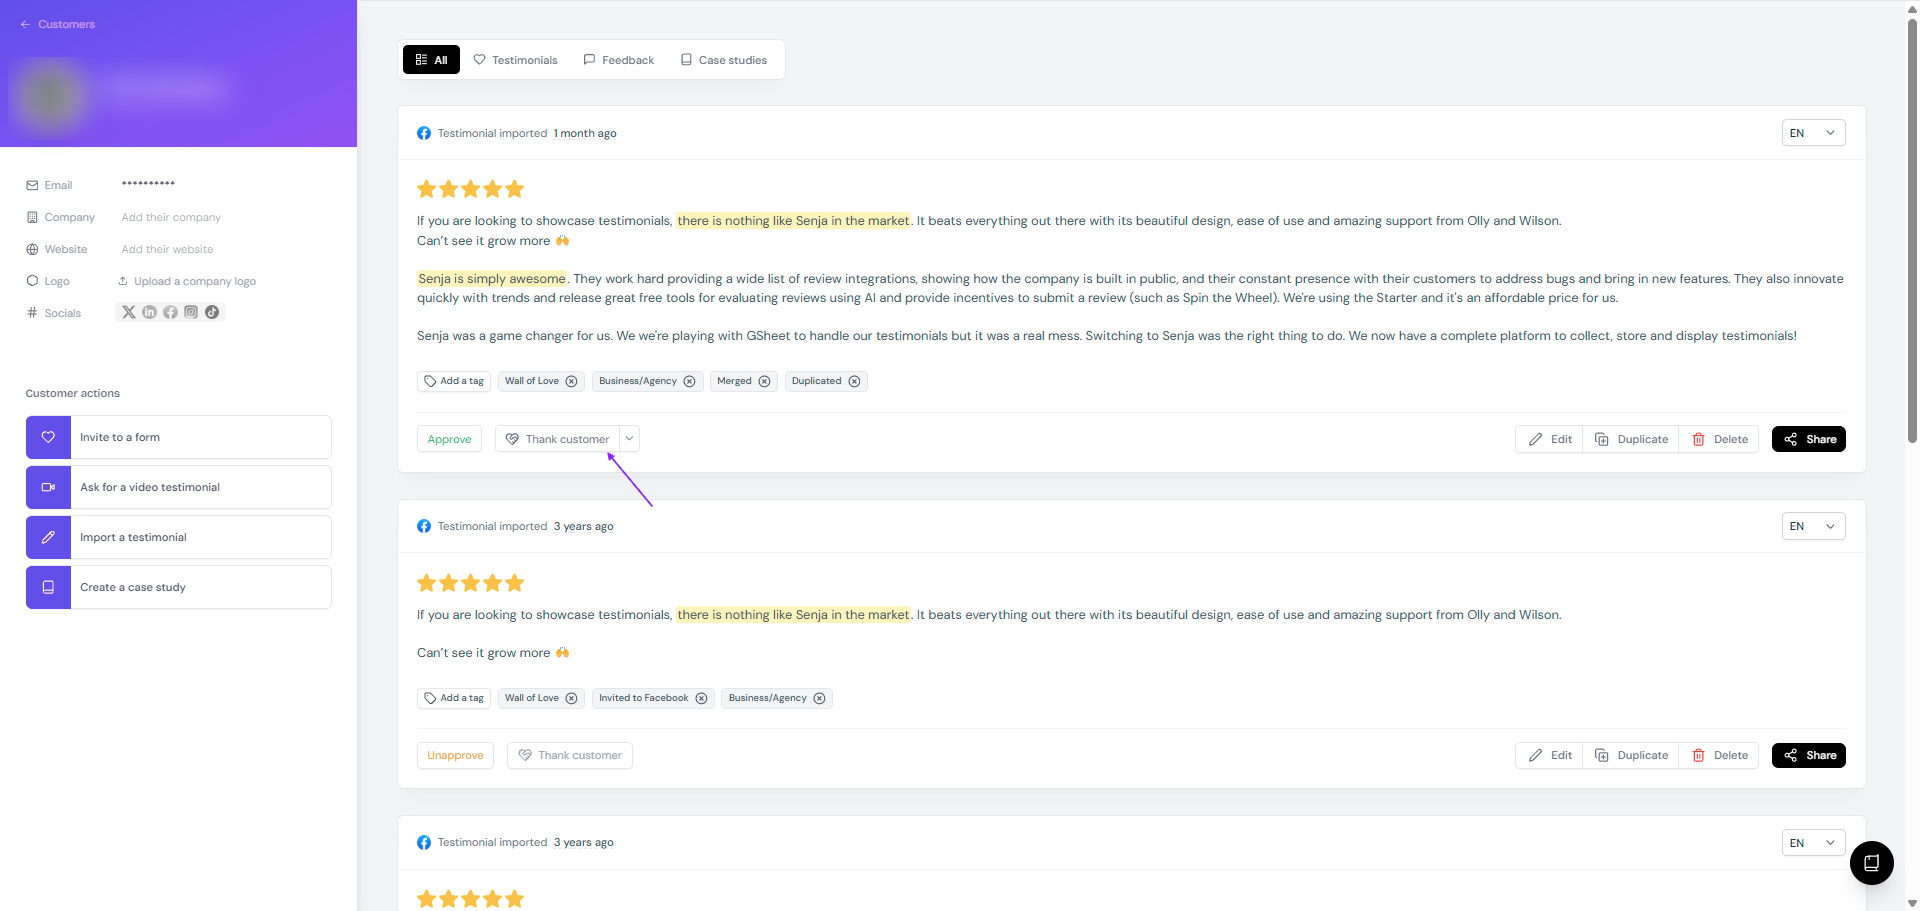Screen dimensions: 1920x911
Task: Switch to the Case studies tab
Action: pyautogui.click(x=724, y=60)
